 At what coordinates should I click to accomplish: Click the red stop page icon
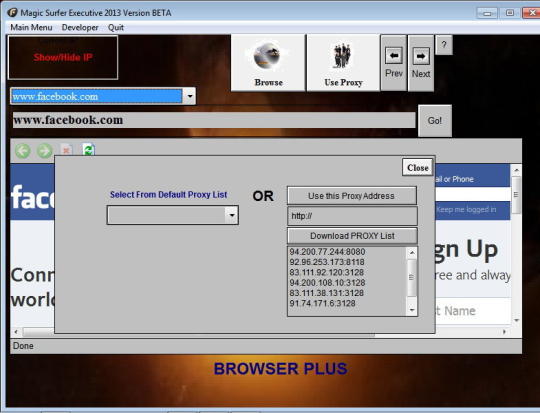[66, 150]
